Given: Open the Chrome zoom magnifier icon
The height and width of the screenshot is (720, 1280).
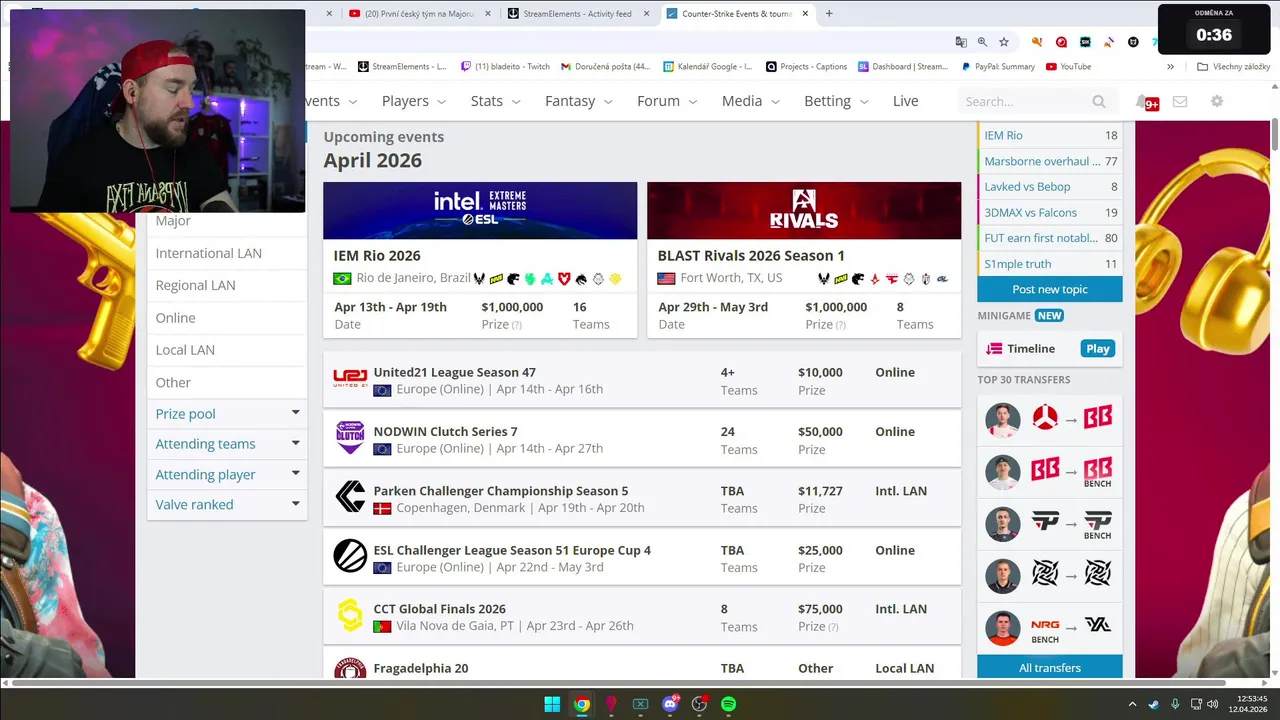Looking at the screenshot, I should point(983,42).
